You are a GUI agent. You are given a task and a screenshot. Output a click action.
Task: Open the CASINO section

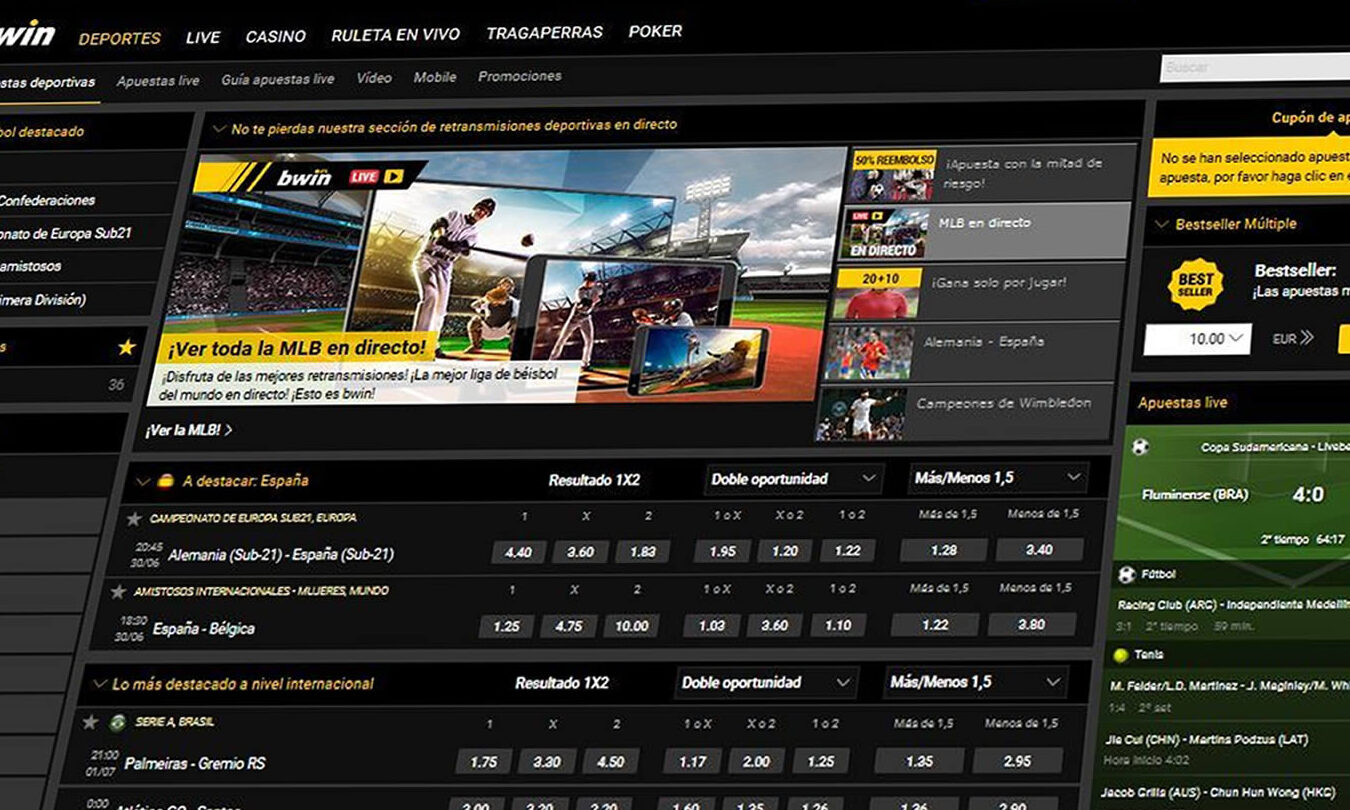pyautogui.click(x=276, y=36)
